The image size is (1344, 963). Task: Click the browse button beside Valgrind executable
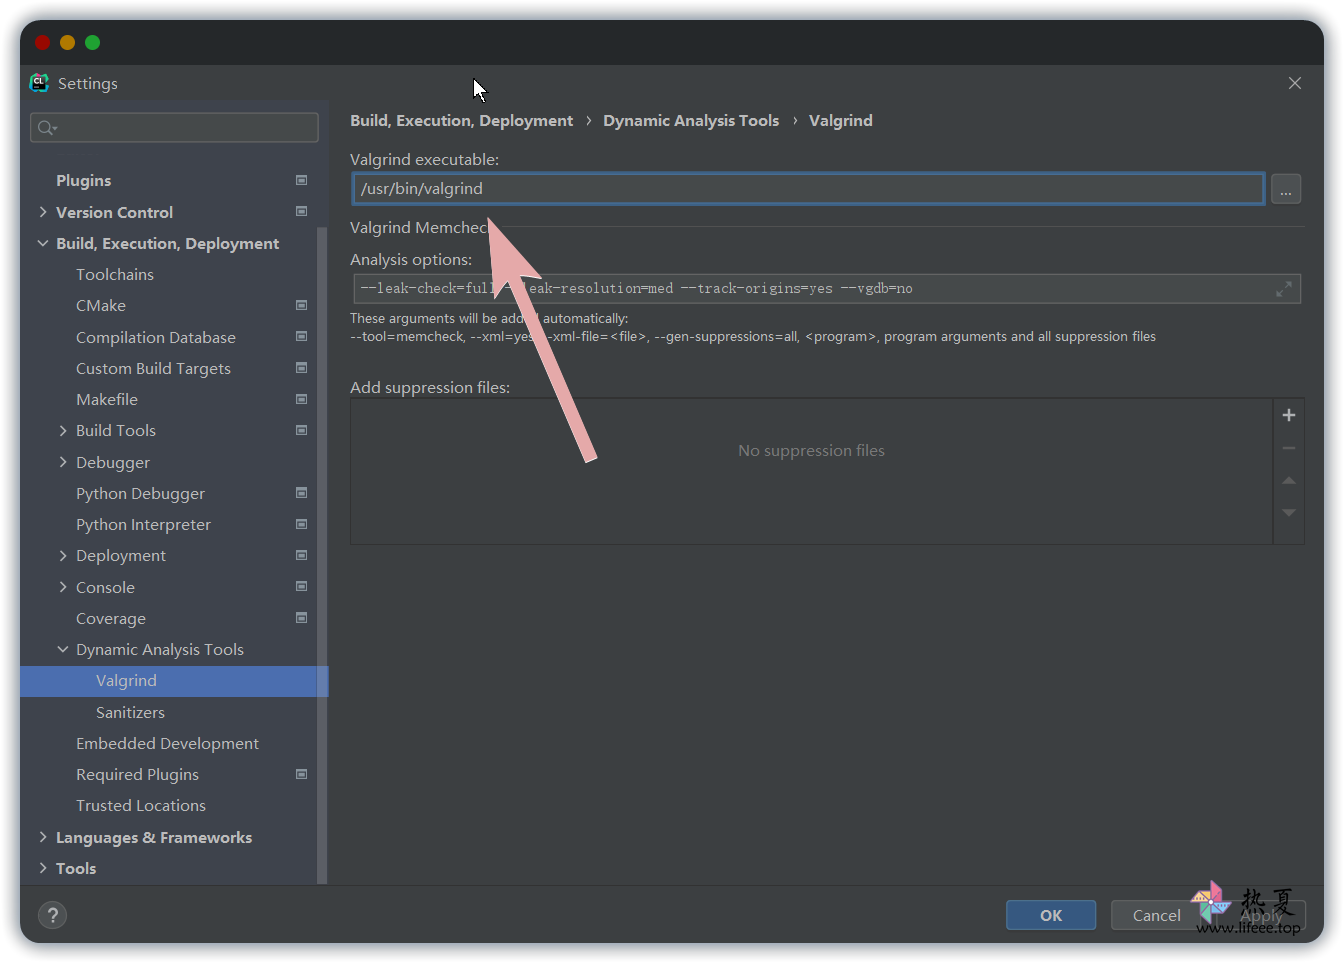pyautogui.click(x=1285, y=189)
